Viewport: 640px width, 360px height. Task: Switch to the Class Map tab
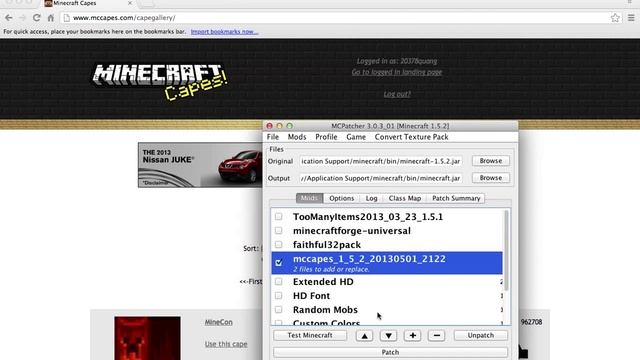coord(404,198)
